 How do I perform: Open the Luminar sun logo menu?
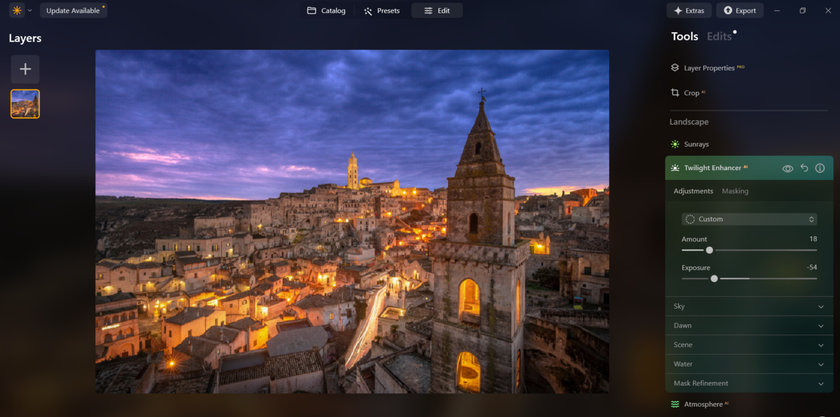pyautogui.click(x=17, y=10)
